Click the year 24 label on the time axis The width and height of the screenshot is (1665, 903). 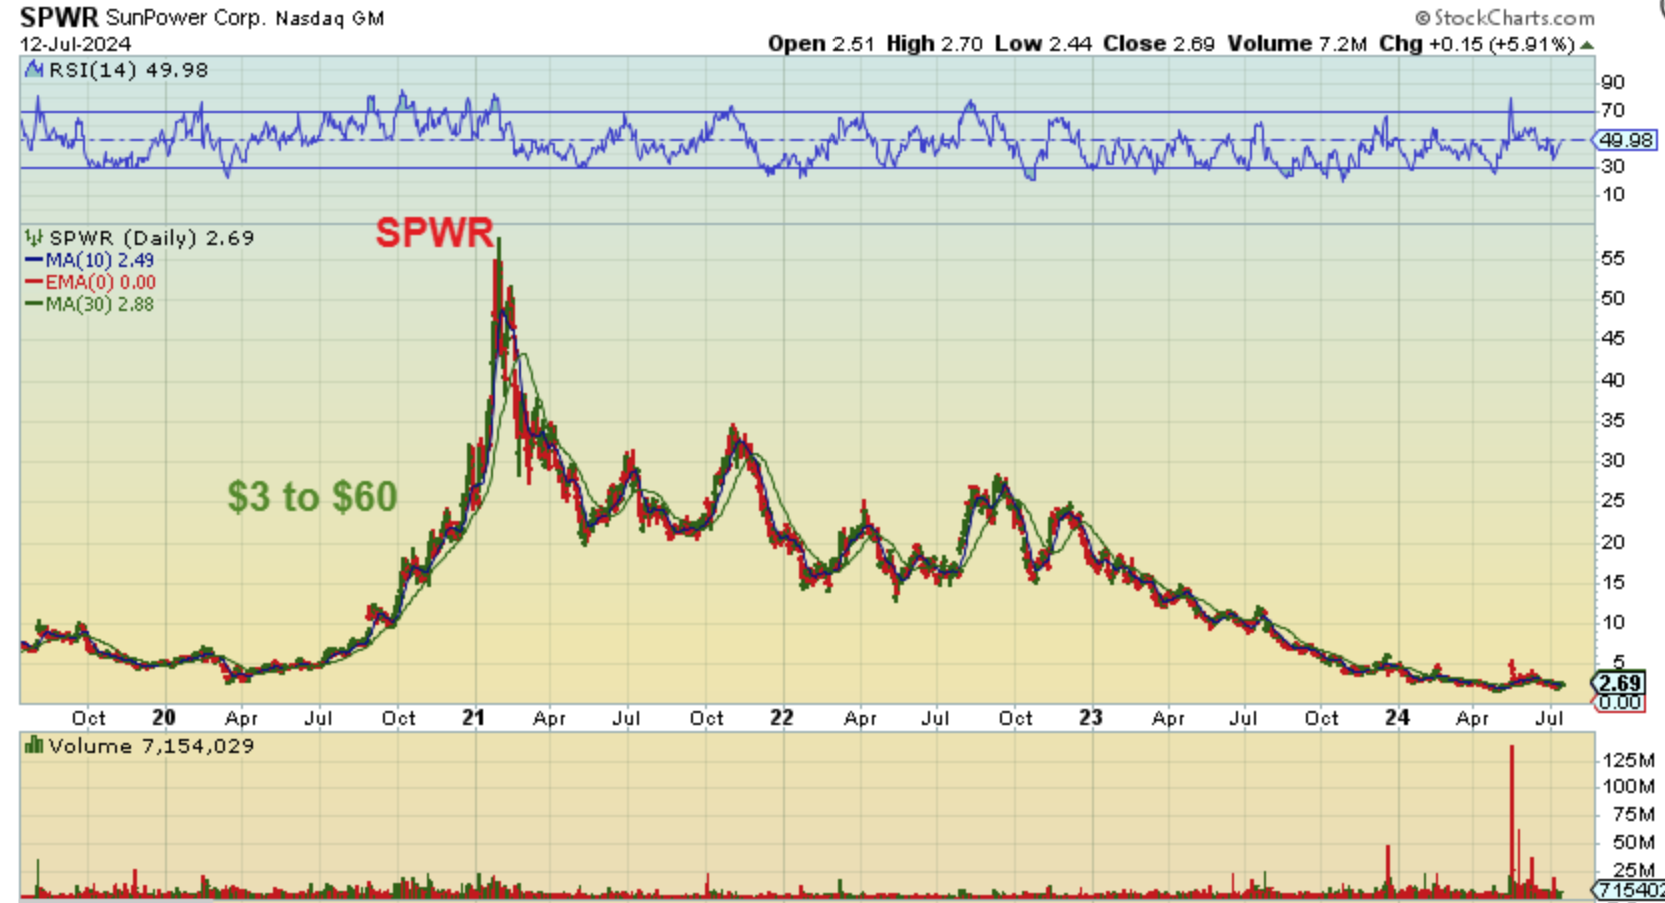pos(1397,717)
